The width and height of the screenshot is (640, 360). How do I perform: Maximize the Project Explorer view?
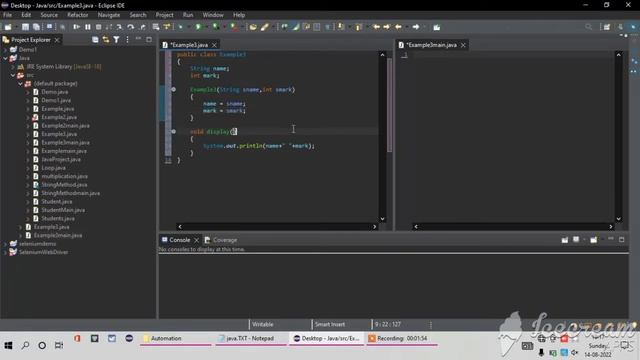(x=149, y=40)
